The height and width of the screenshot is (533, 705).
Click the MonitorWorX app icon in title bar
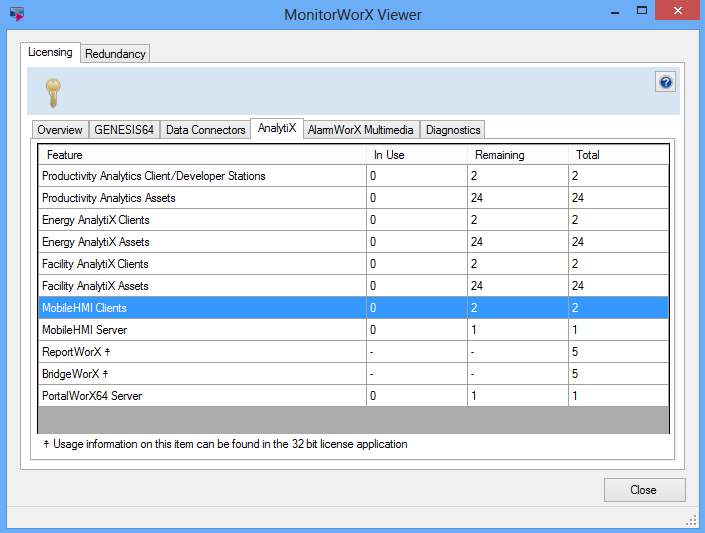(16, 14)
